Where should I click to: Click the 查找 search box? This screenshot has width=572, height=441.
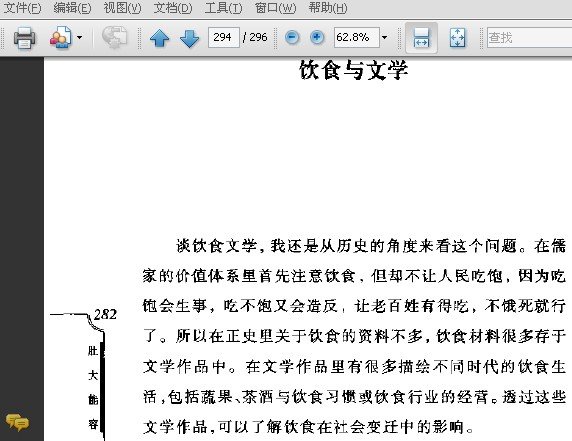[529, 37]
